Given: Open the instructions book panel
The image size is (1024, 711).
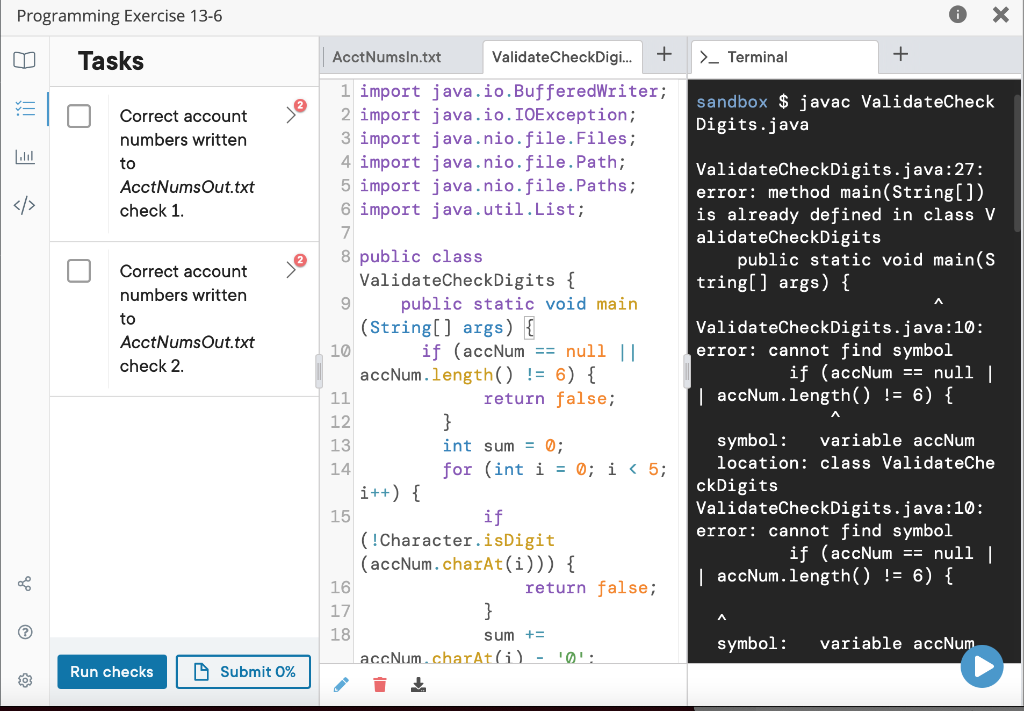Looking at the screenshot, I should (x=24, y=61).
